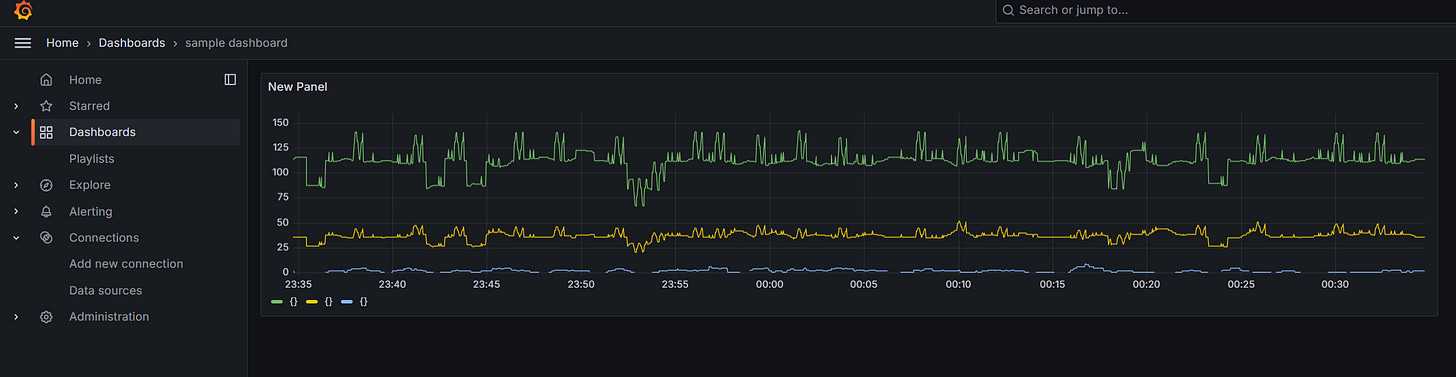1456x377 pixels.
Task: Collapse the Dashboards section chevron
Action: click(15, 132)
